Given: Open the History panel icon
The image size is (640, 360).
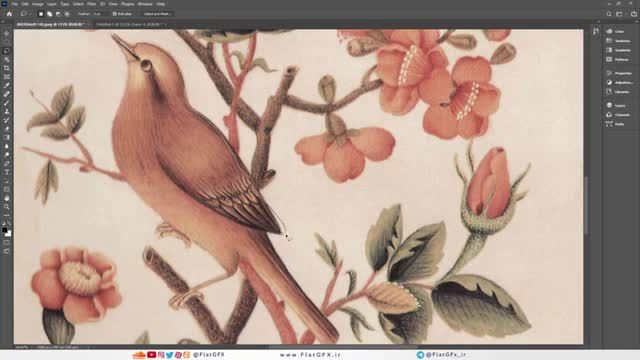Looking at the screenshot, I should tap(596, 31).
